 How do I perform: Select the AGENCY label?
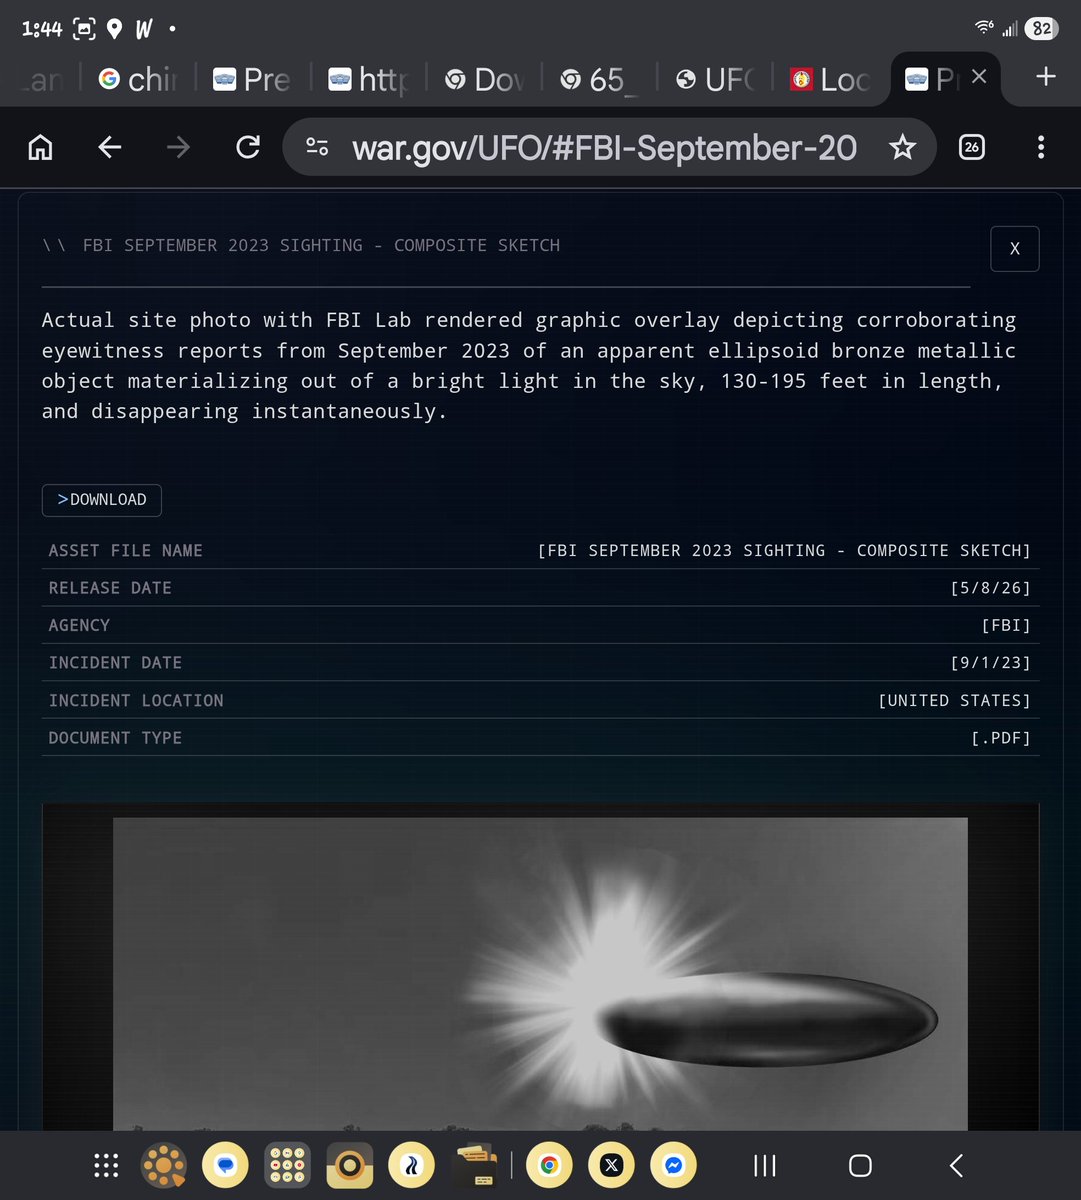click(79, 625)
